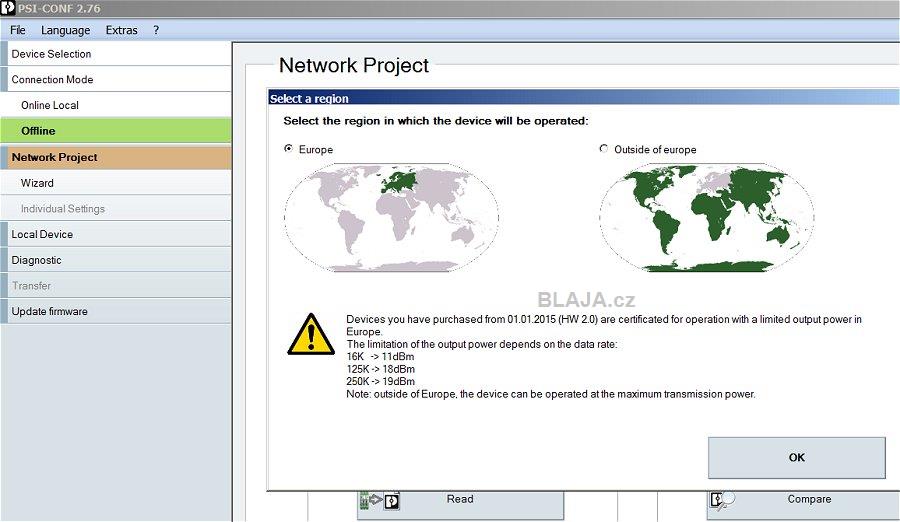The image size is (900, 522).
Task: Click the Outside of europe world map image
Action: pyautogui.click(x=707, y=217)
